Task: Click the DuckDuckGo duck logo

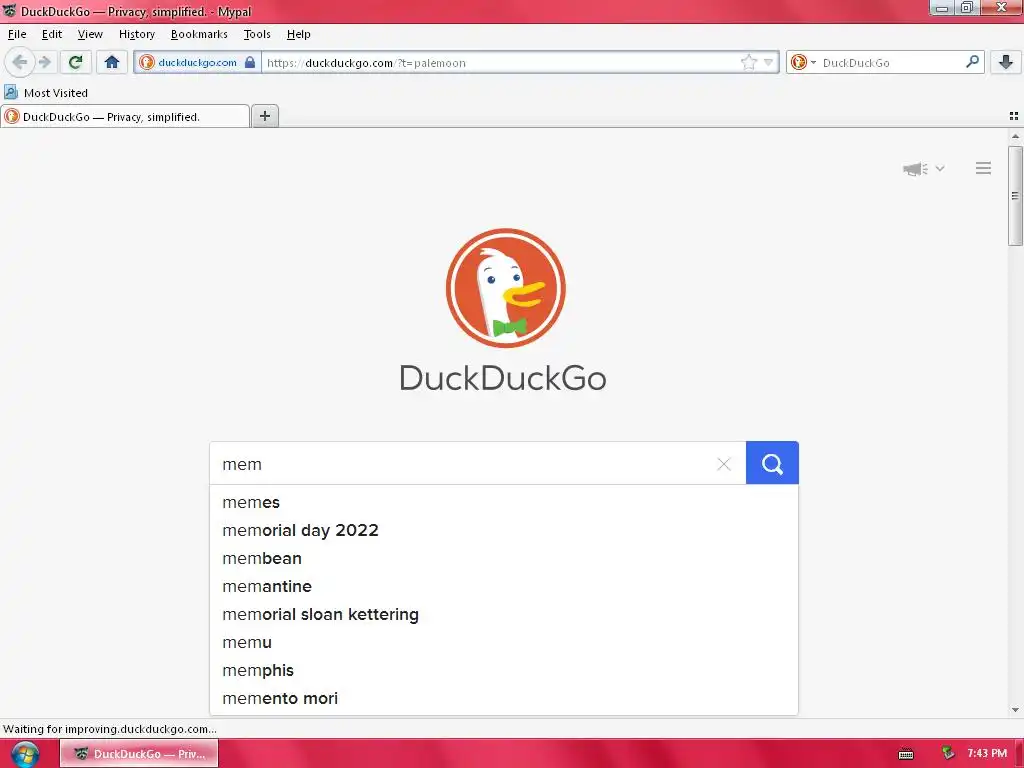Action: coord(505,288)
